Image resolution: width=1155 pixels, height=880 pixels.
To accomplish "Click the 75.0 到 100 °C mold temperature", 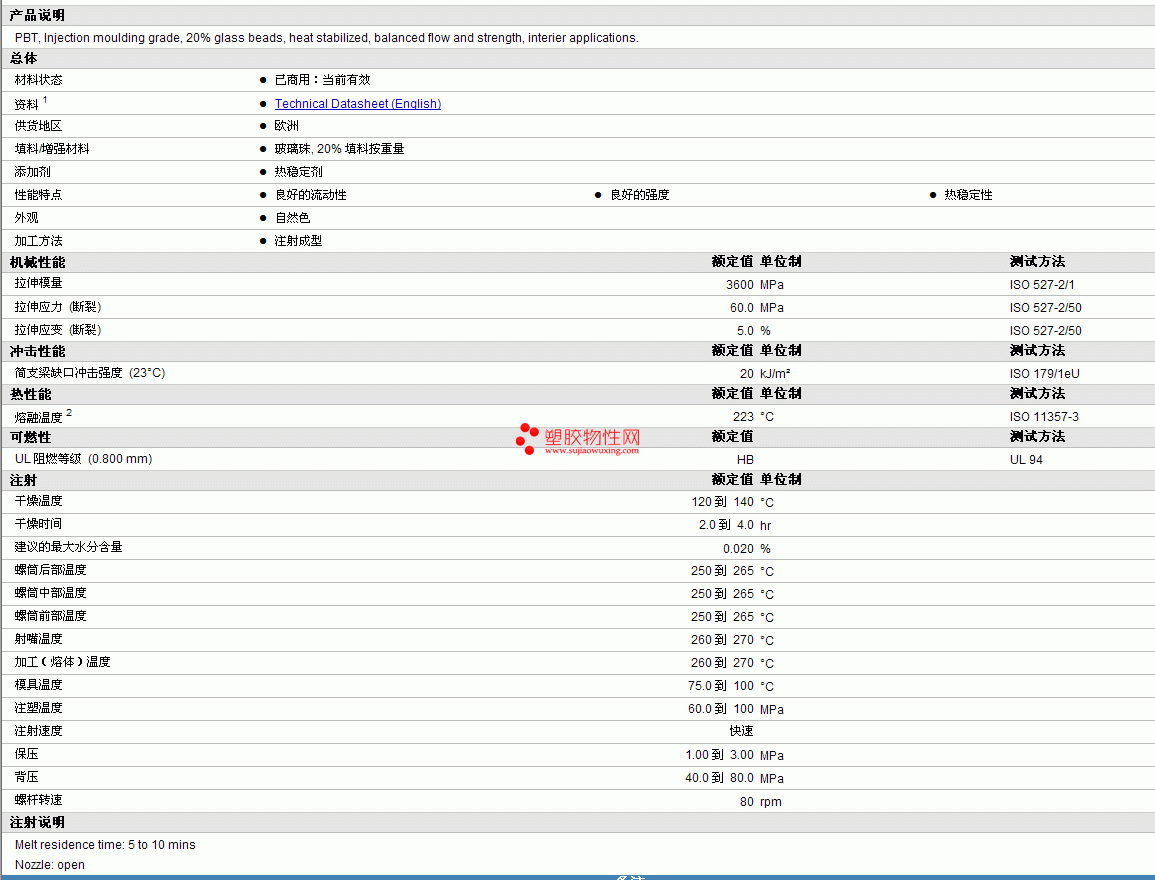I will click(731, 686).
